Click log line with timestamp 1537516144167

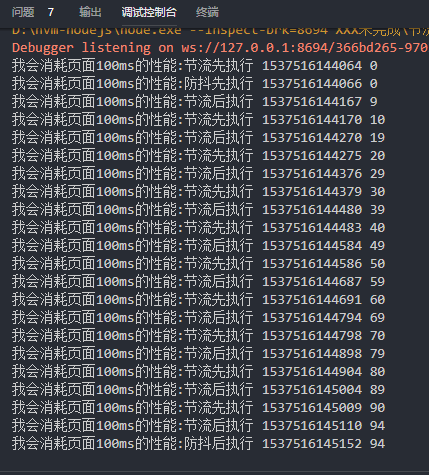click(x=195, y=102)
